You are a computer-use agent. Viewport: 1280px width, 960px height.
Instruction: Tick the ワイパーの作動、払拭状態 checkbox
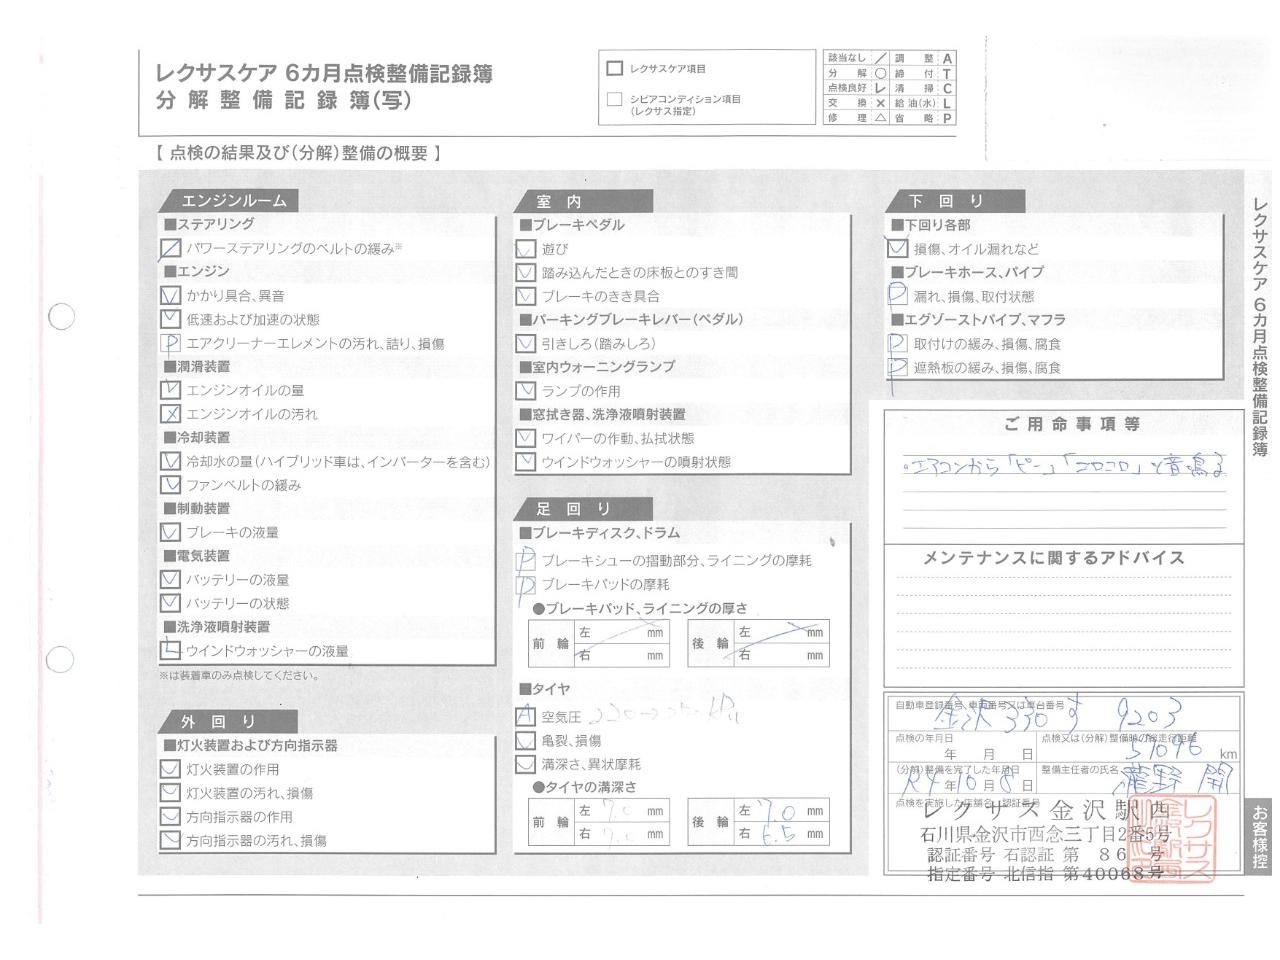pyautogui.click(x=526, y=438)
